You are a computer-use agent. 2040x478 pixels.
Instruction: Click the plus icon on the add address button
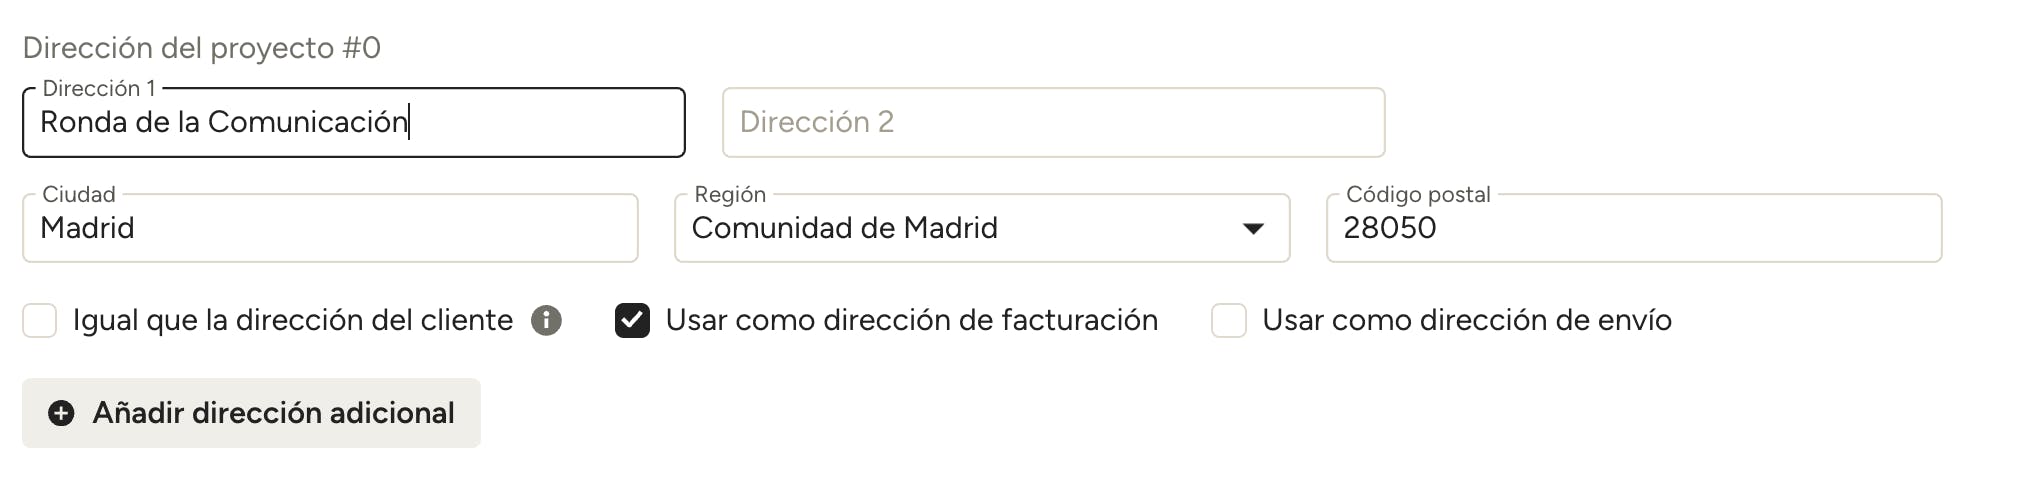pos(61,413)
